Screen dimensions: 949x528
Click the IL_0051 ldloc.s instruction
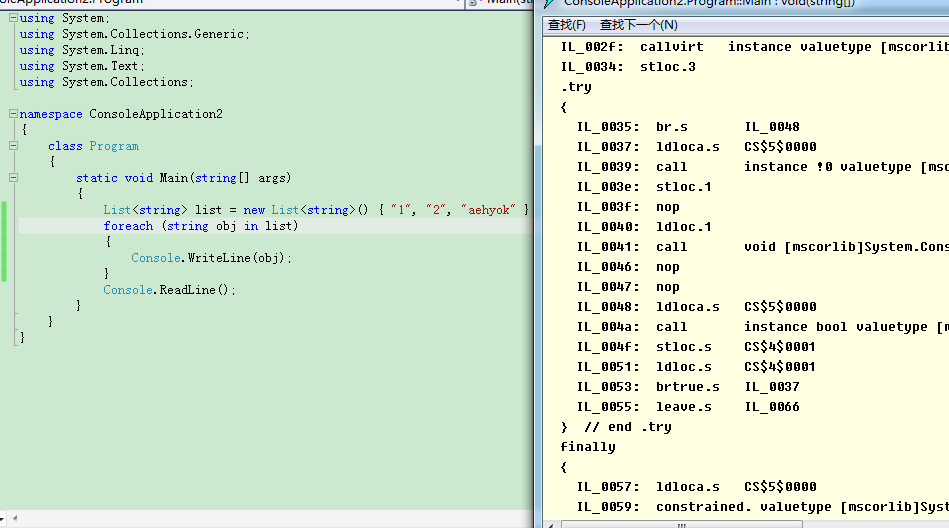[x=696, y=366]
